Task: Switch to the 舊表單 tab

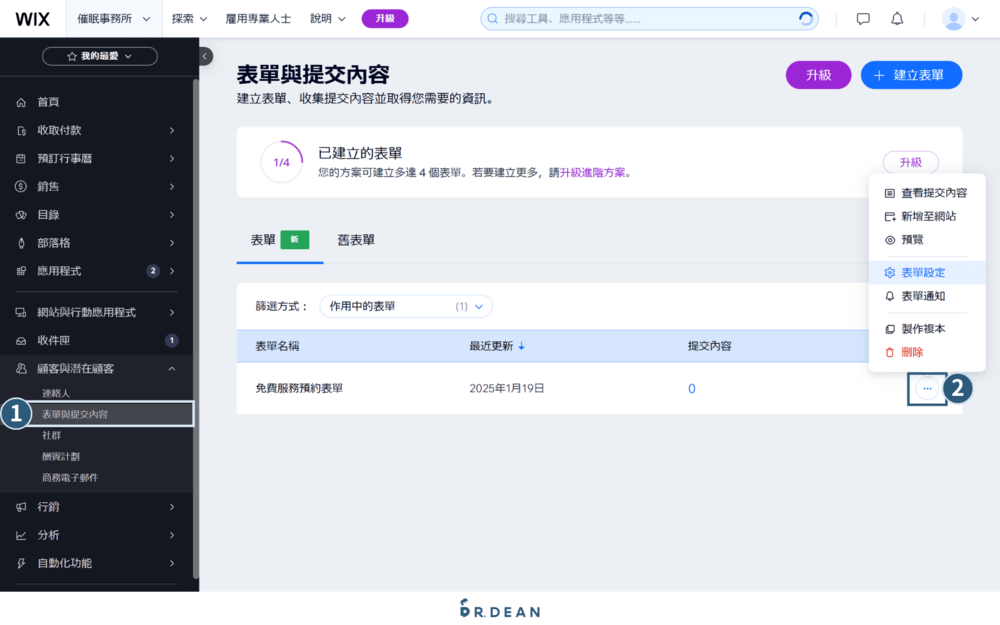Action: click(x=357, y=240)
